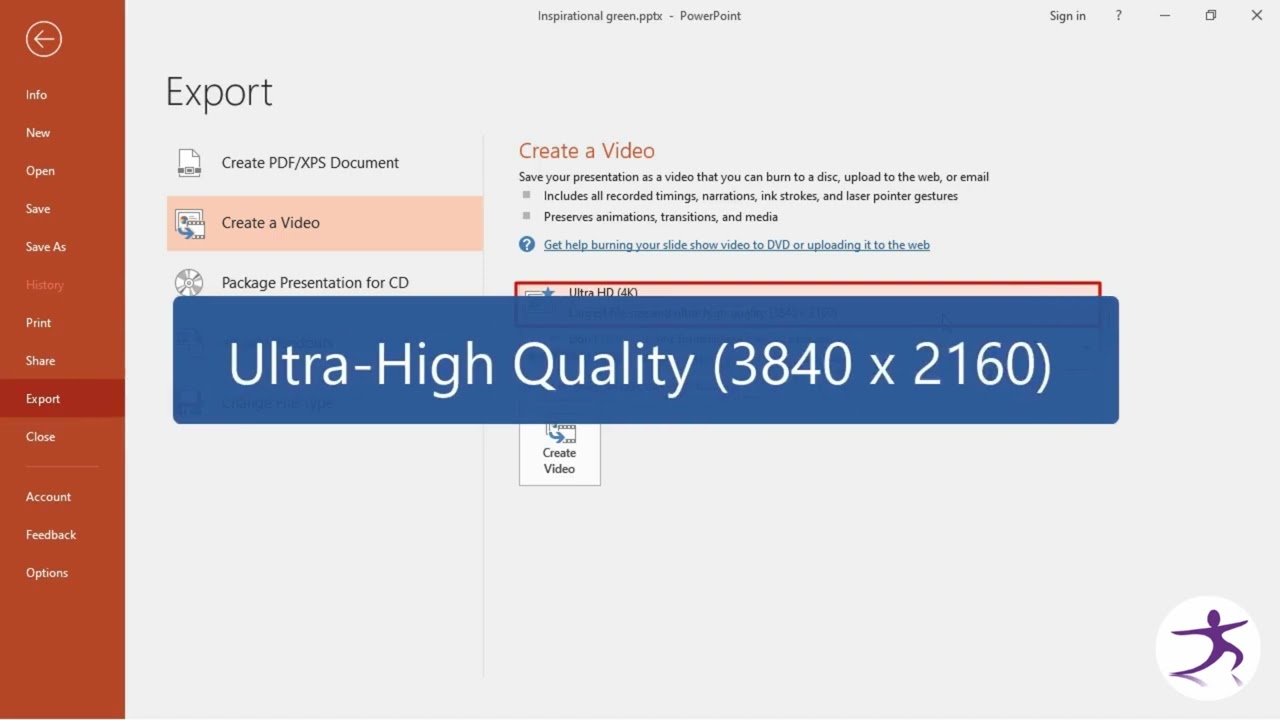Click the CD package icon
Viewport: 1280px width, 720px height.
pyautogui.click(x=189, y=283)
